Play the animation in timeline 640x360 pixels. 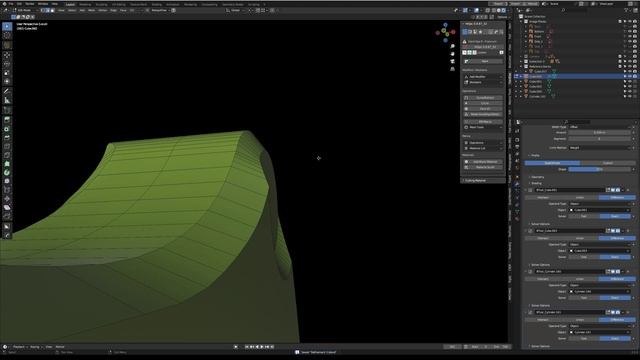[x=262, y=347]
